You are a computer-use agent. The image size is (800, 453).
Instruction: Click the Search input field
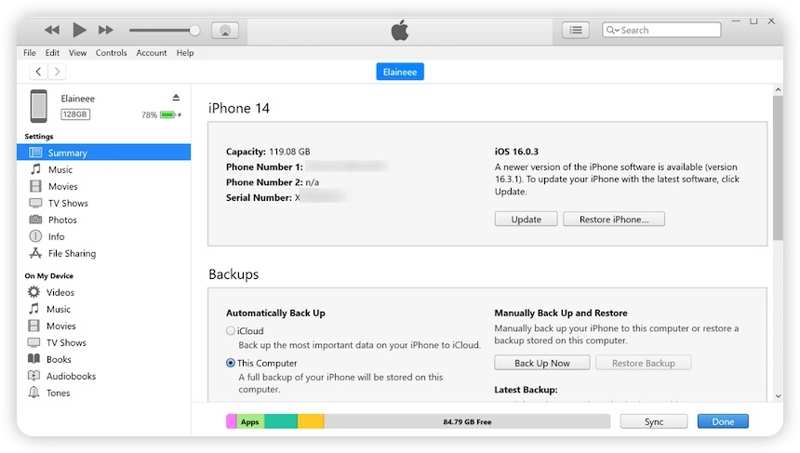(x=662, y=30)
